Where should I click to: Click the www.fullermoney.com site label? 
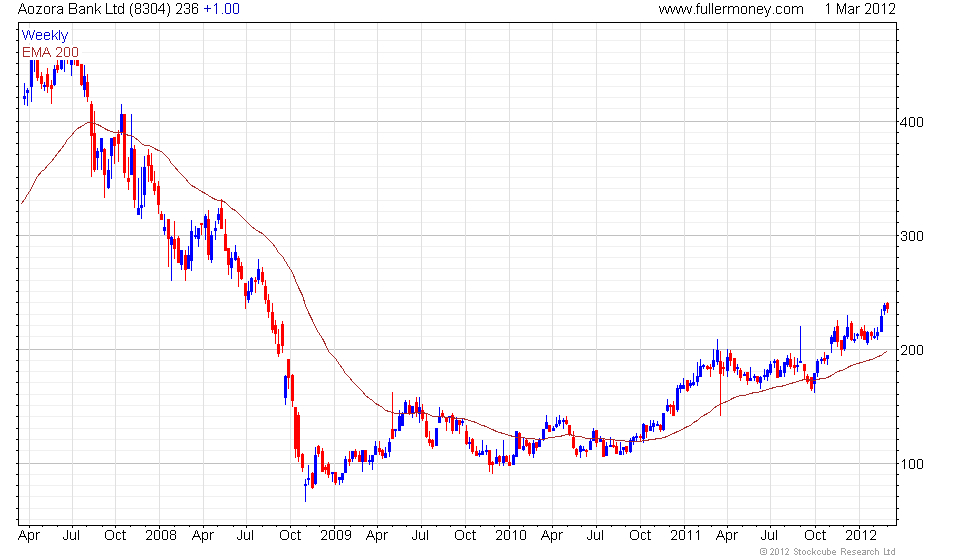pos(731,9)
